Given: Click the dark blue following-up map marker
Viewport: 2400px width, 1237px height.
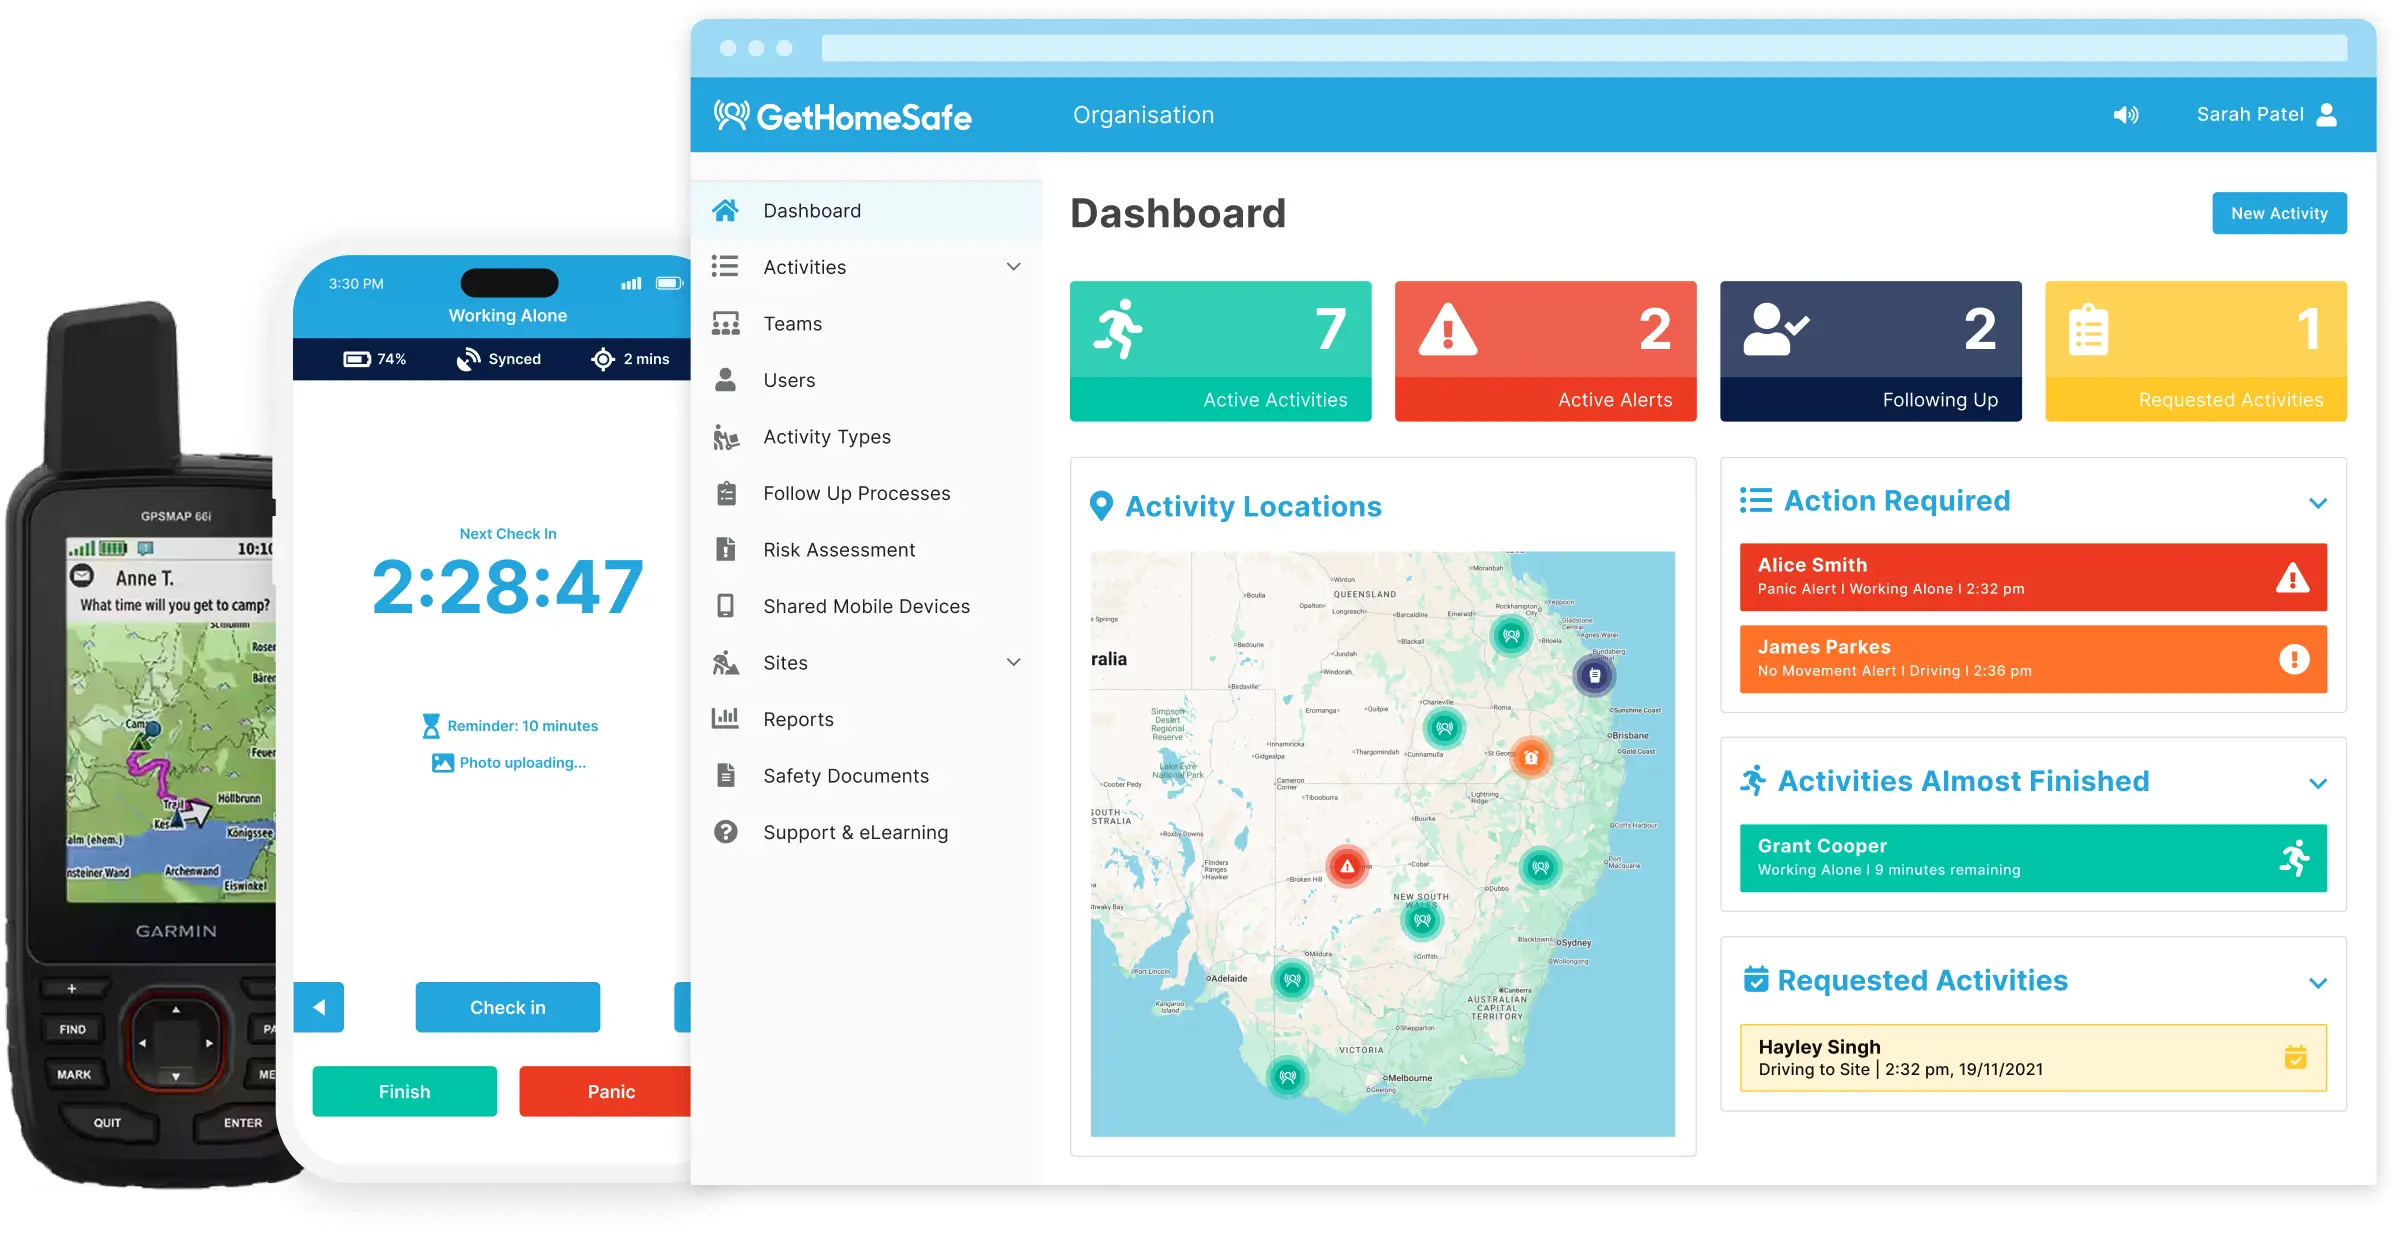Looking at the screenshot, I should pyautogui.click(x=1594, y=676).
